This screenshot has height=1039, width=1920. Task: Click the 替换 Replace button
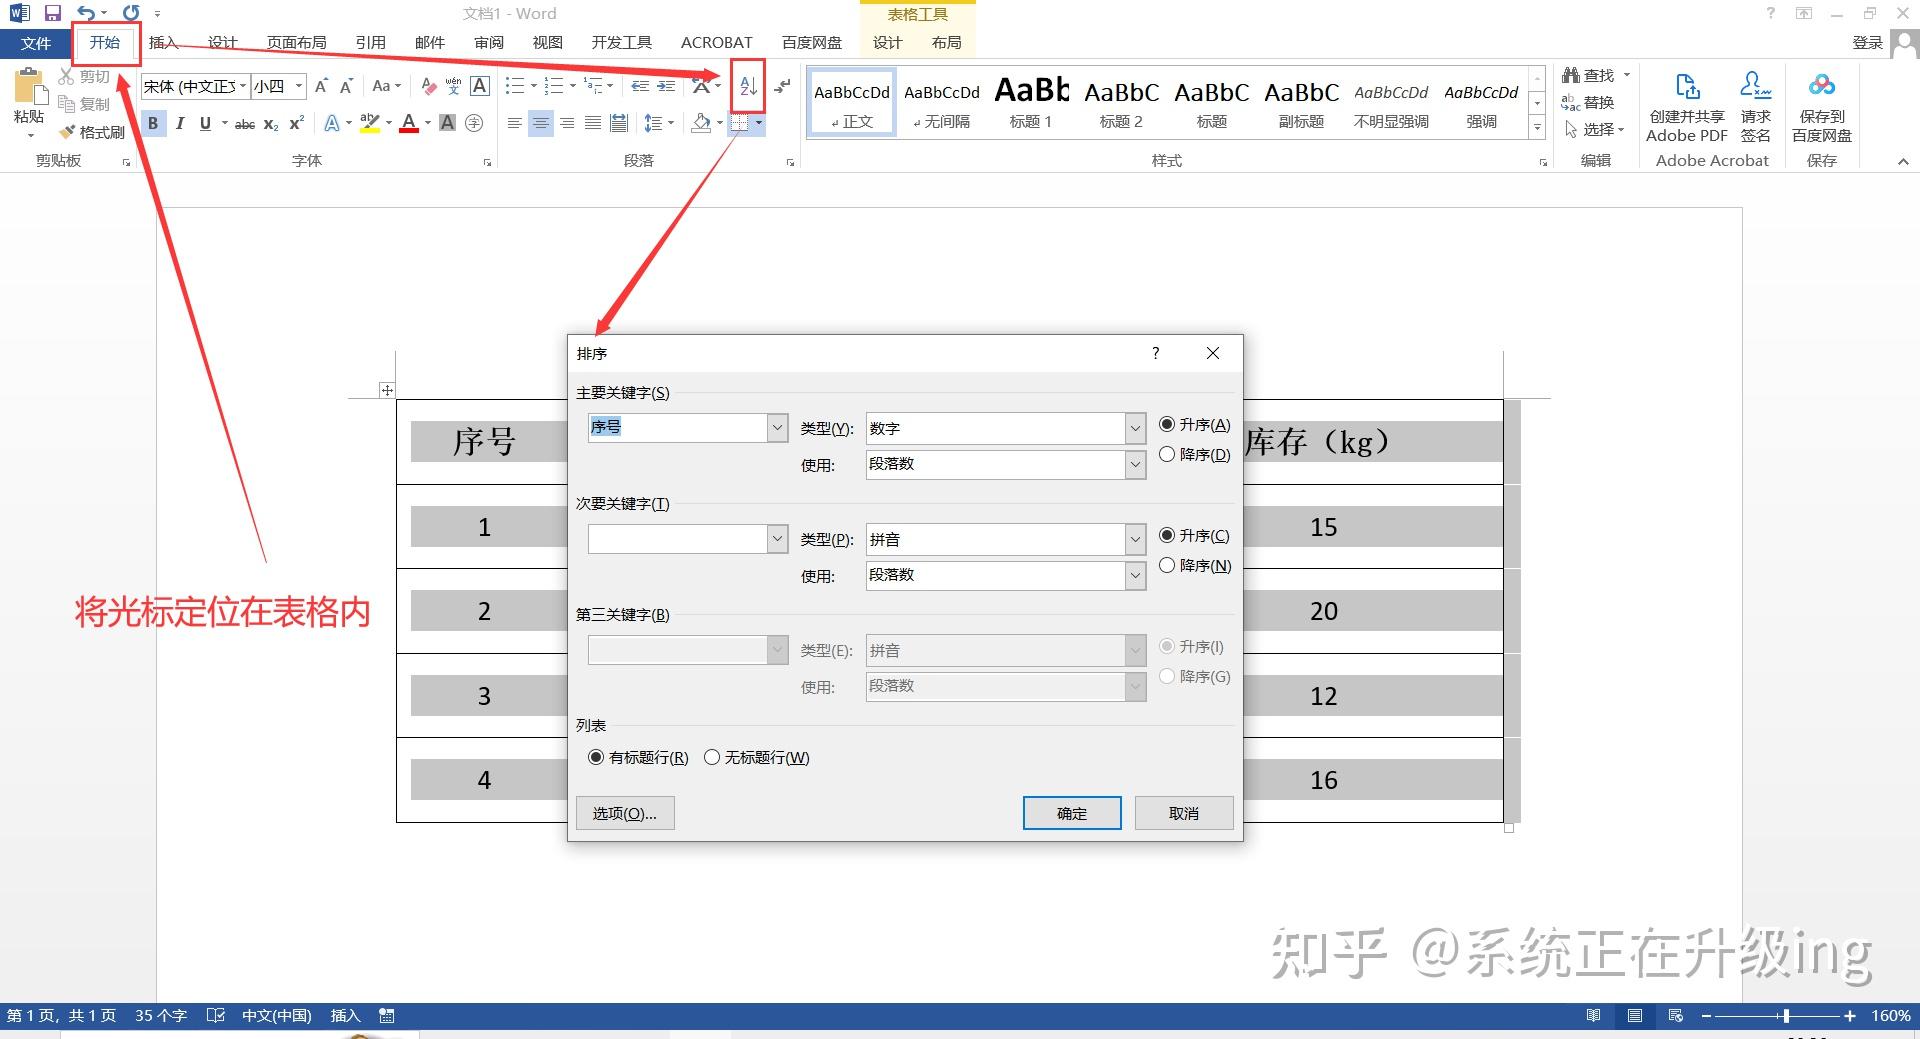[x=1588, y=103]
